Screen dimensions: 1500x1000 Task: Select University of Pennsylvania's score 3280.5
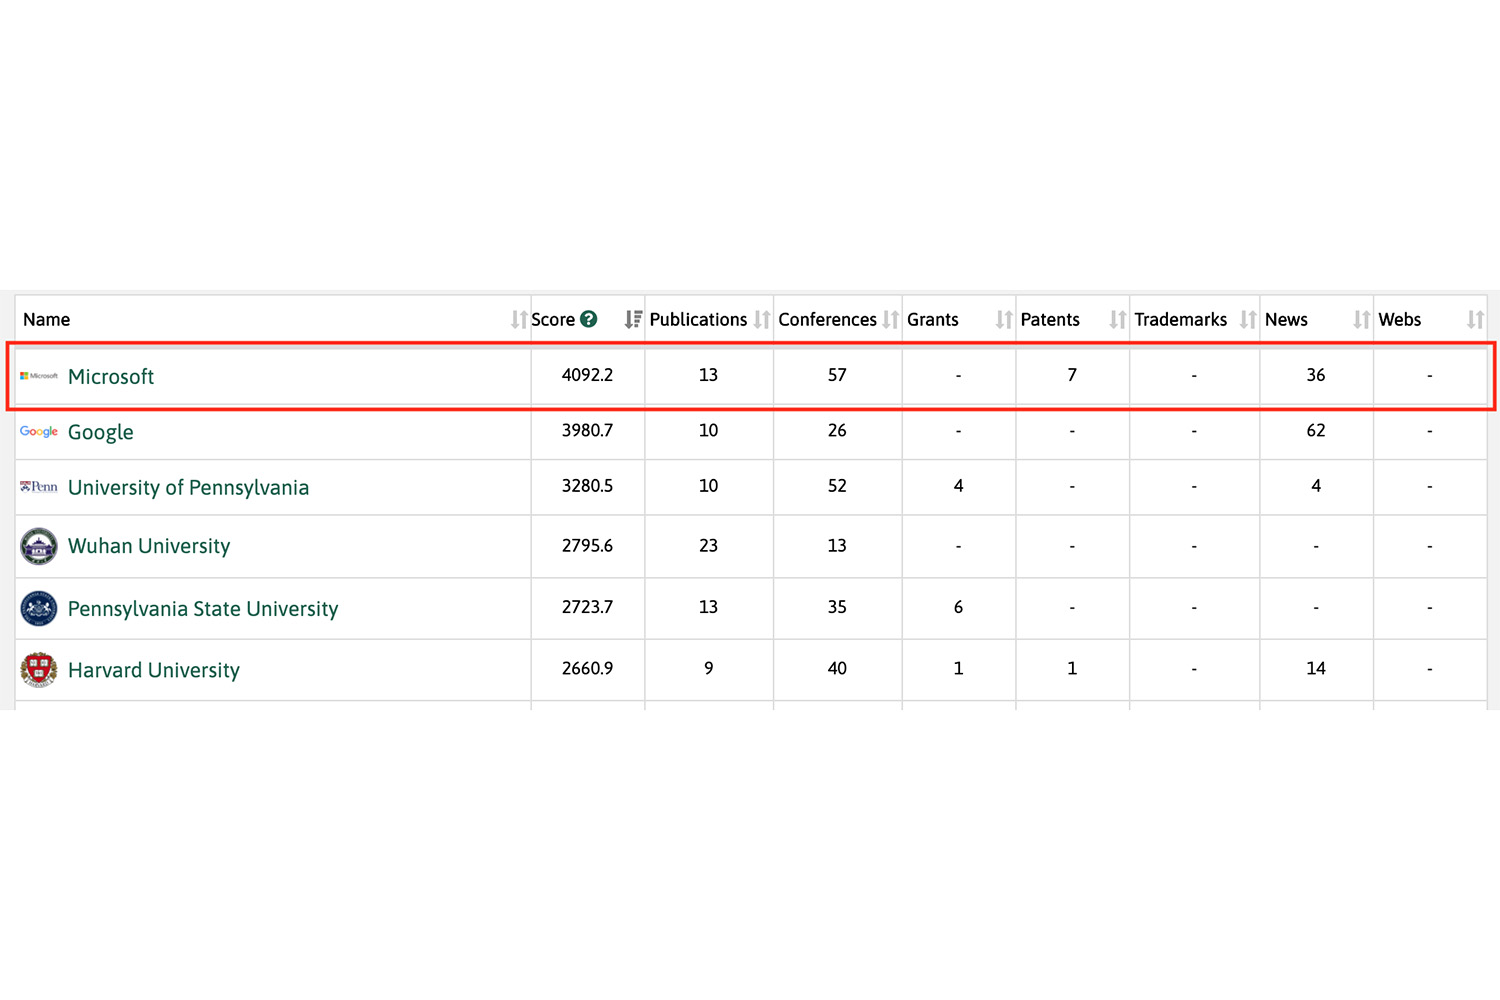(588, 486)
